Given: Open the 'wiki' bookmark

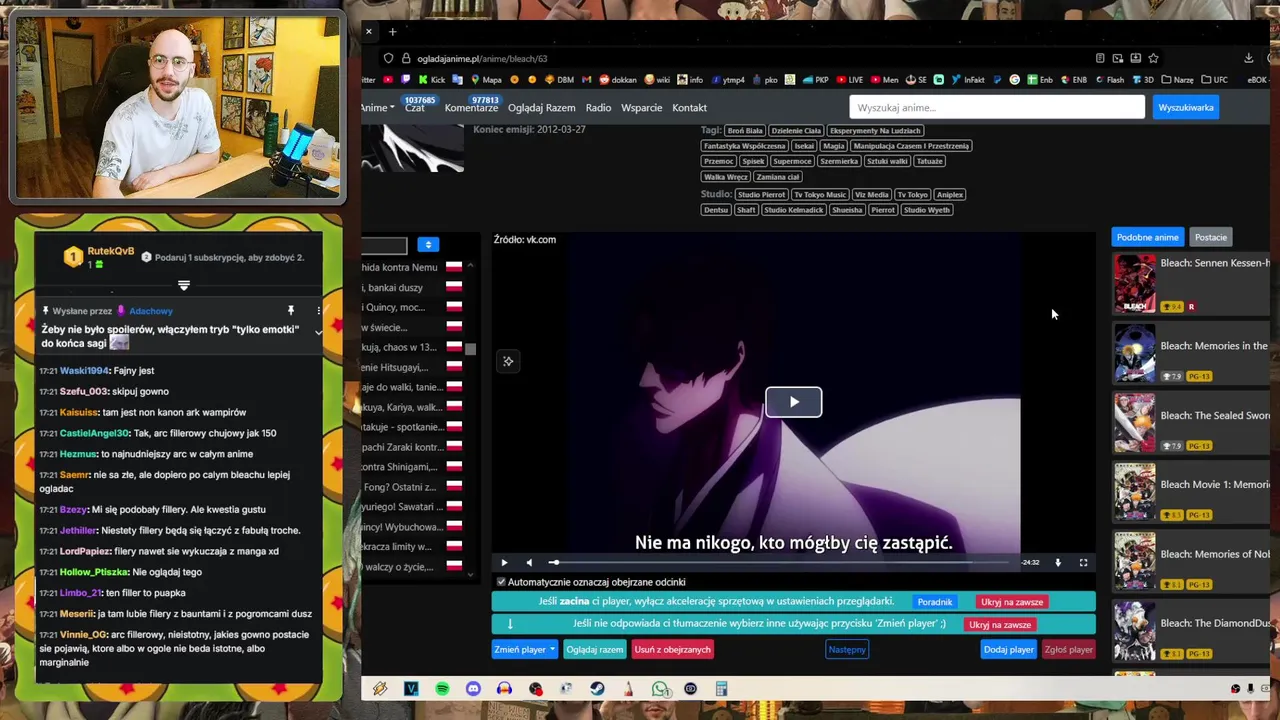Looking at the screenshot, I should click(657, 80).
